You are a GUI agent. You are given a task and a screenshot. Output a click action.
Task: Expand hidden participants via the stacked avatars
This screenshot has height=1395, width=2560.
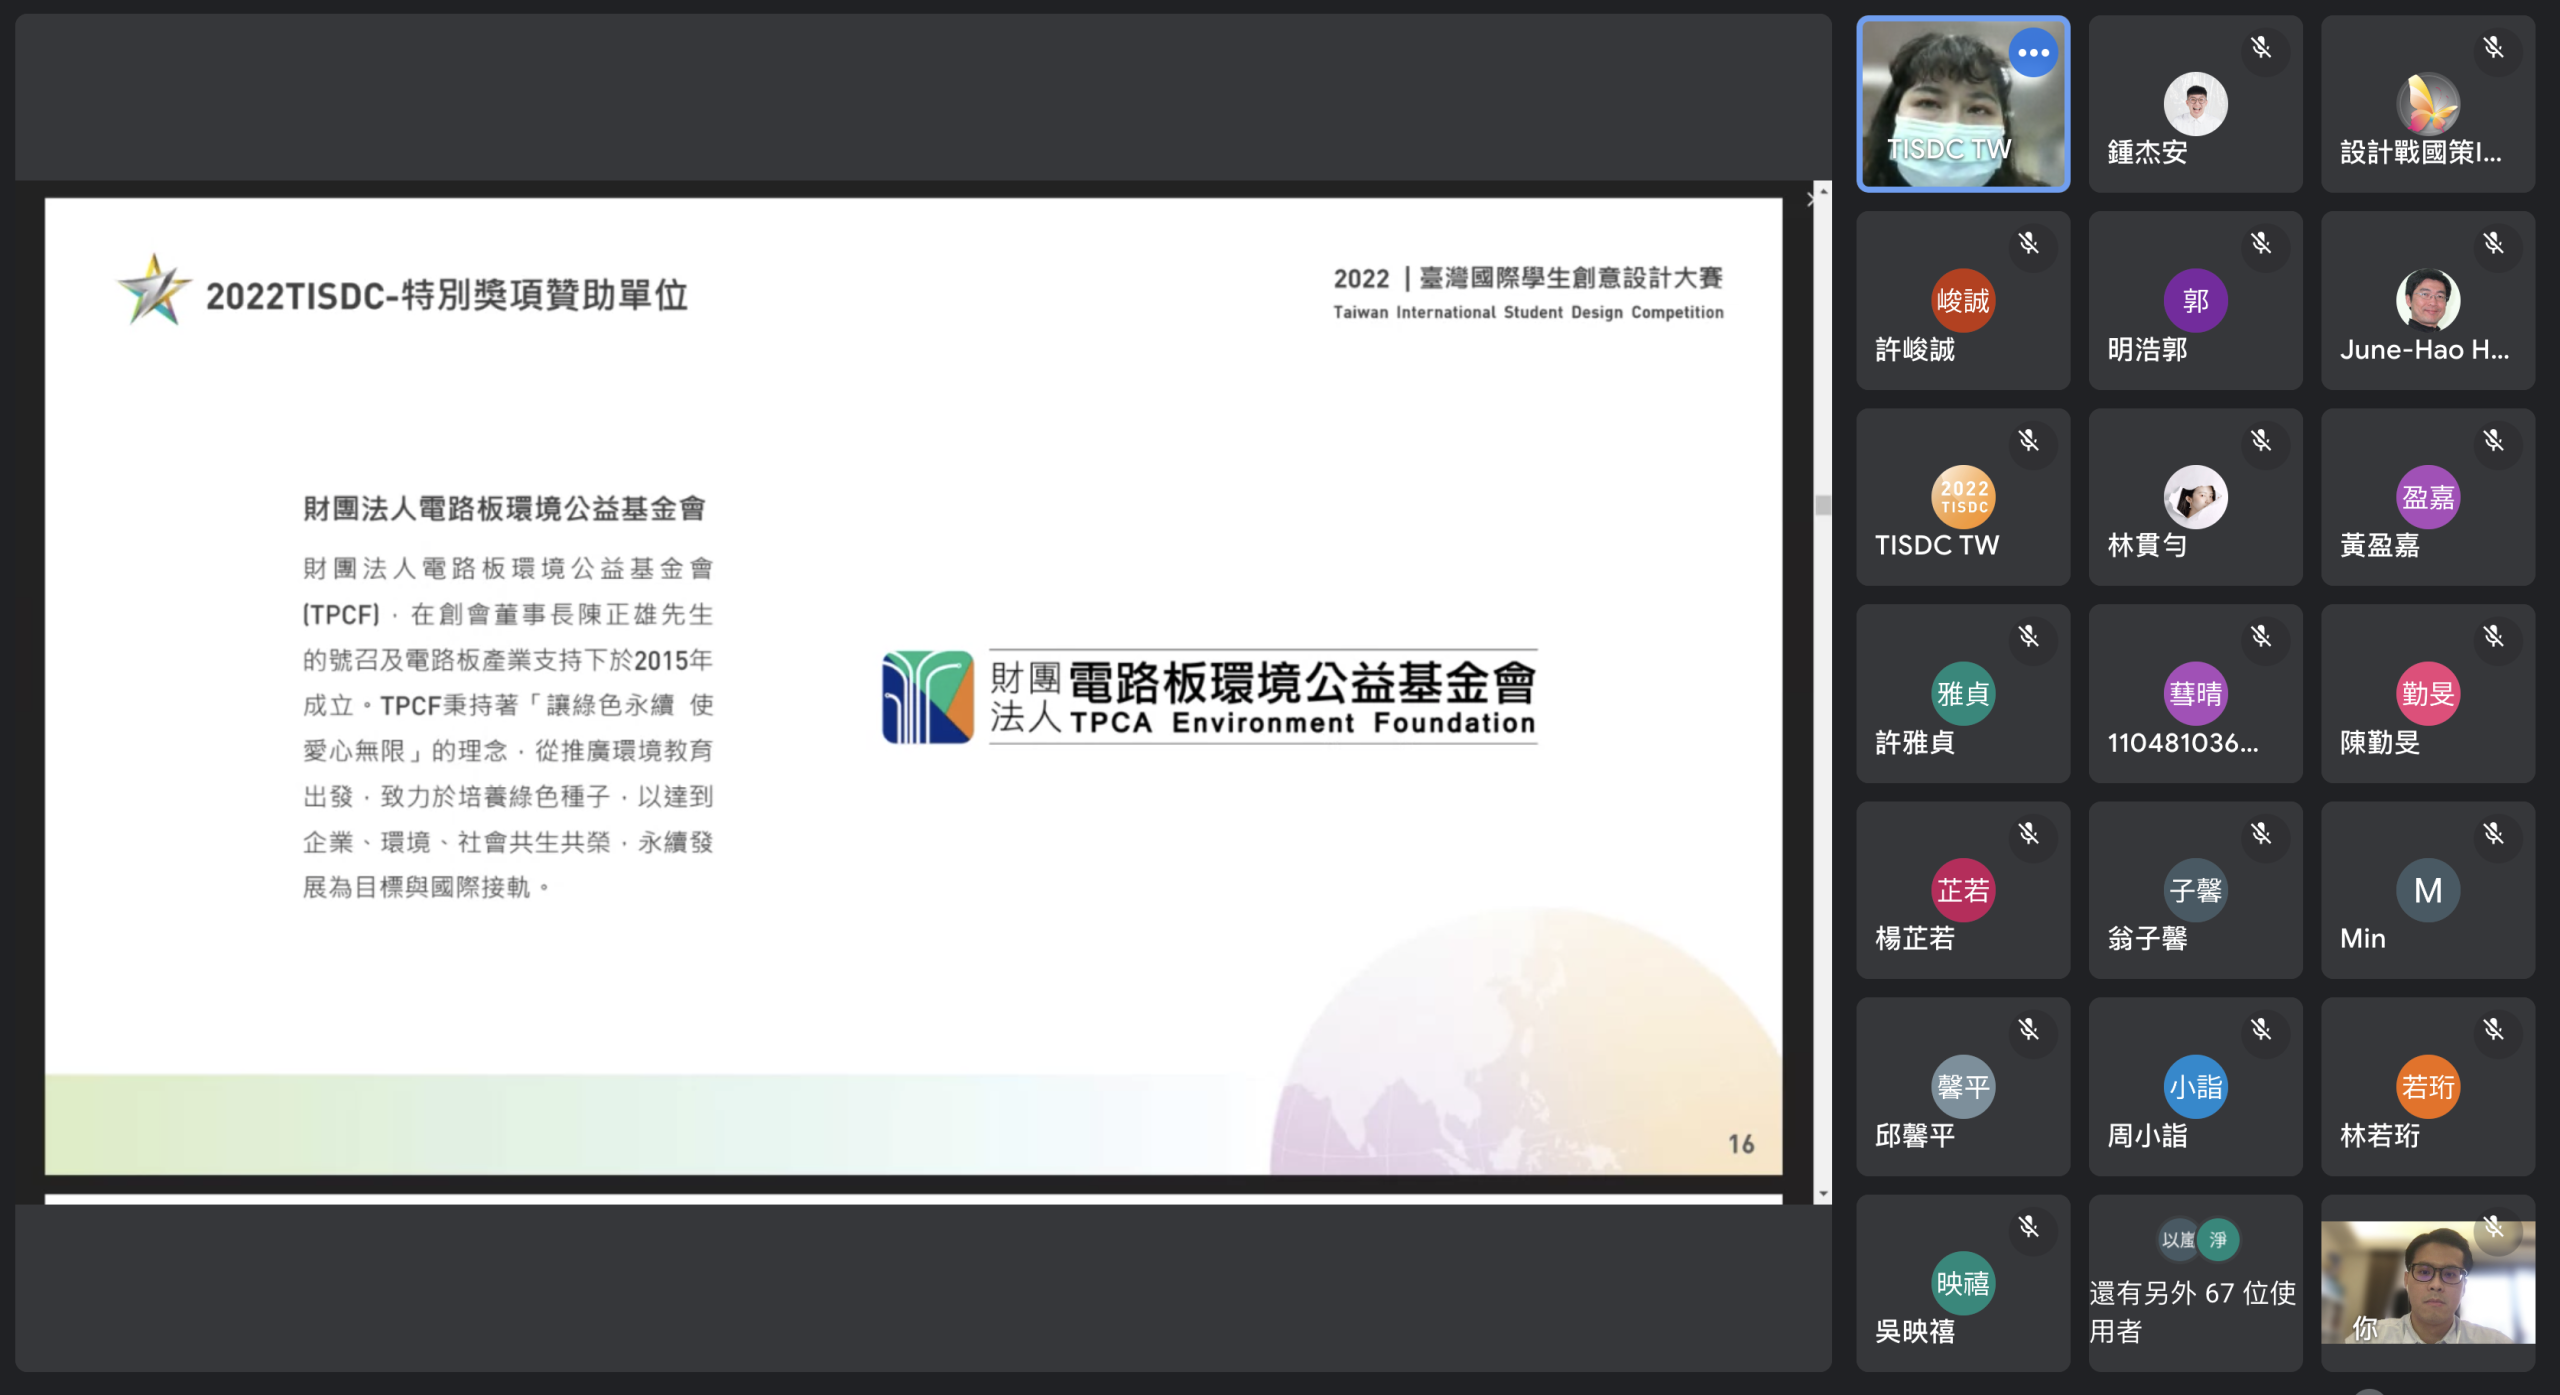click(x=2195, y=1240)
